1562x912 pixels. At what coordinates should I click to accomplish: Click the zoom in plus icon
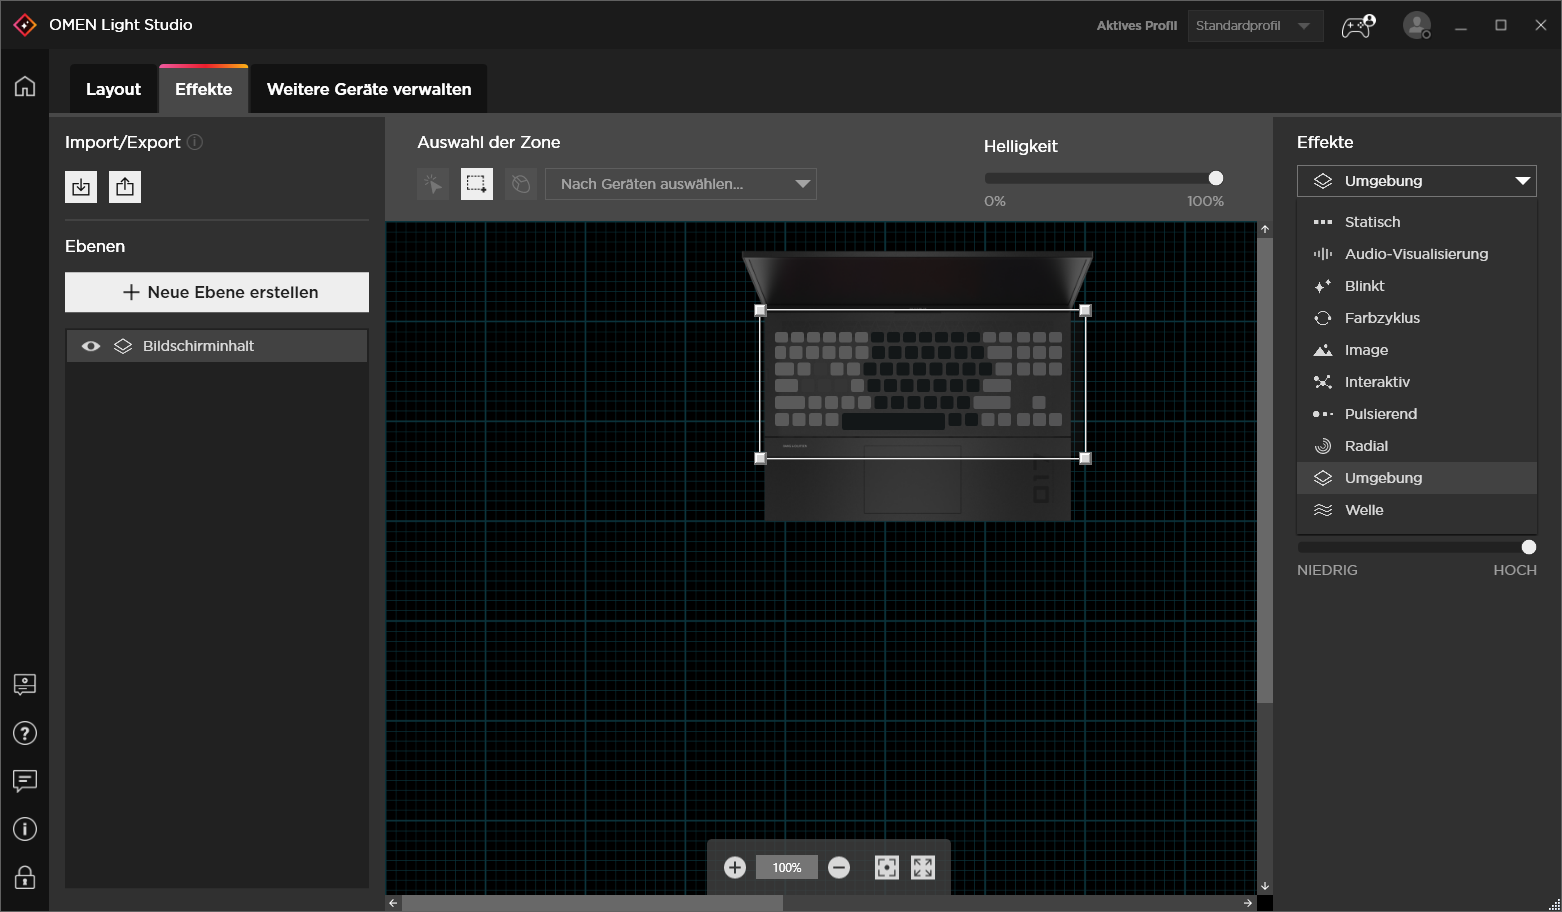pyautogui.click(x=735, y=868)
